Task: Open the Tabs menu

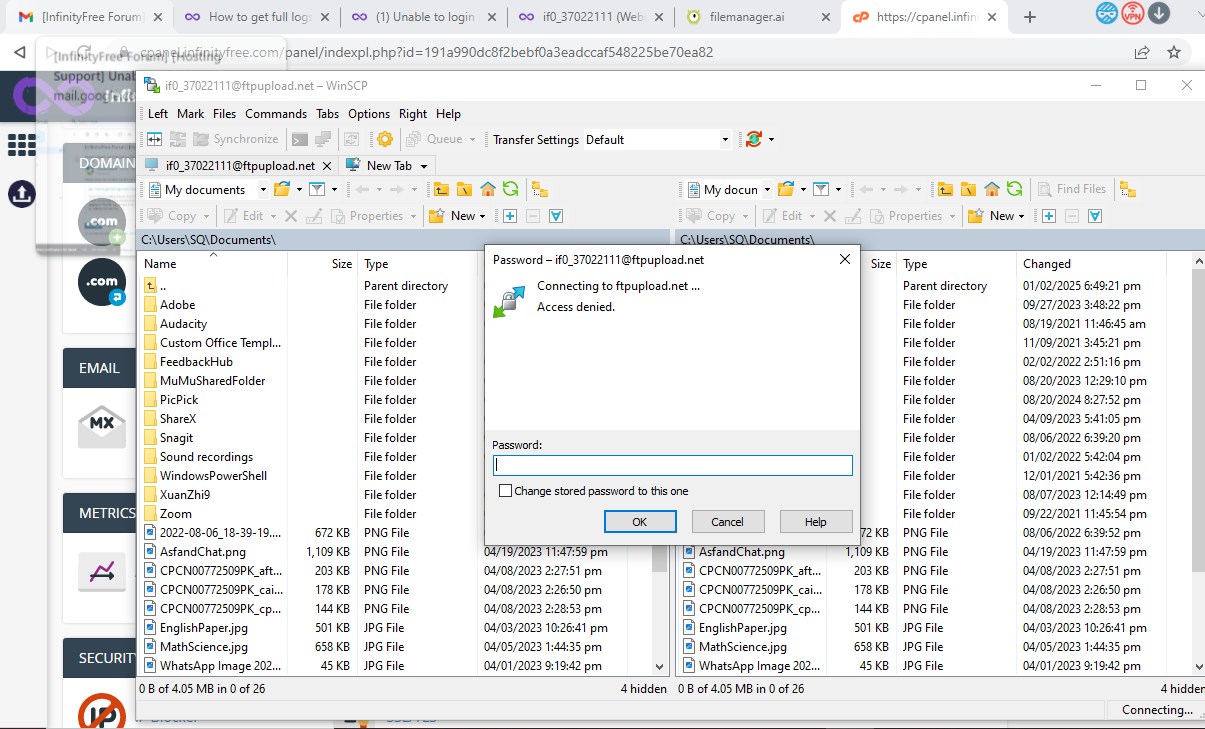Action: click(328, 114)
